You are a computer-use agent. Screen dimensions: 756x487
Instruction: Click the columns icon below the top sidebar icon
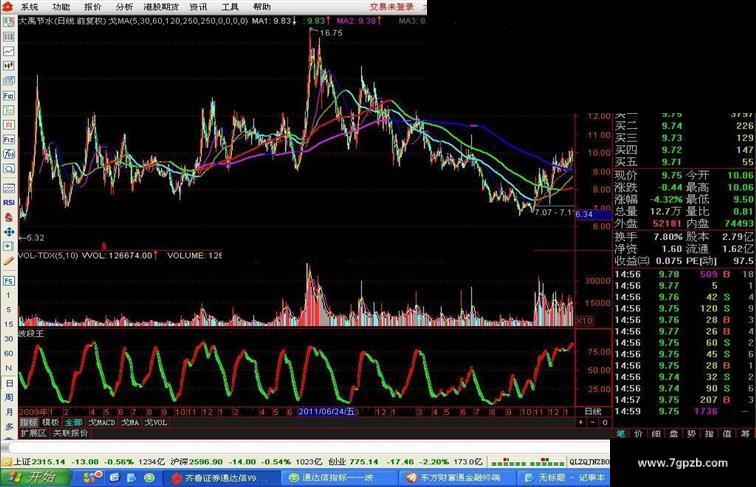tap(9, 37)
